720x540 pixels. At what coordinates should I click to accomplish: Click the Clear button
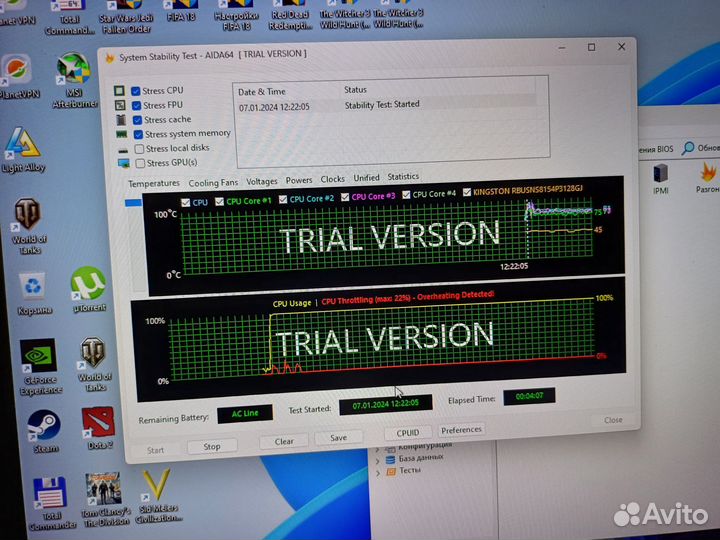coord(284,442)
